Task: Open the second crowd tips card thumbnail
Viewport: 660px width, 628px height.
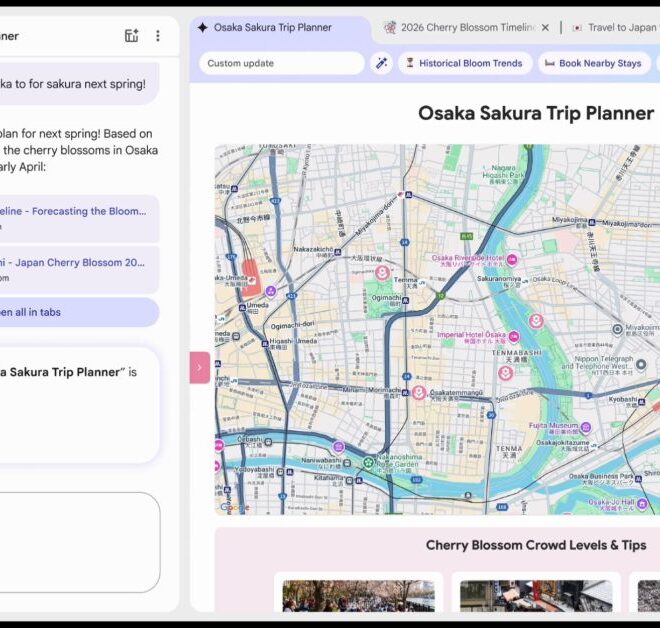Action: click(x=536, y=596)
